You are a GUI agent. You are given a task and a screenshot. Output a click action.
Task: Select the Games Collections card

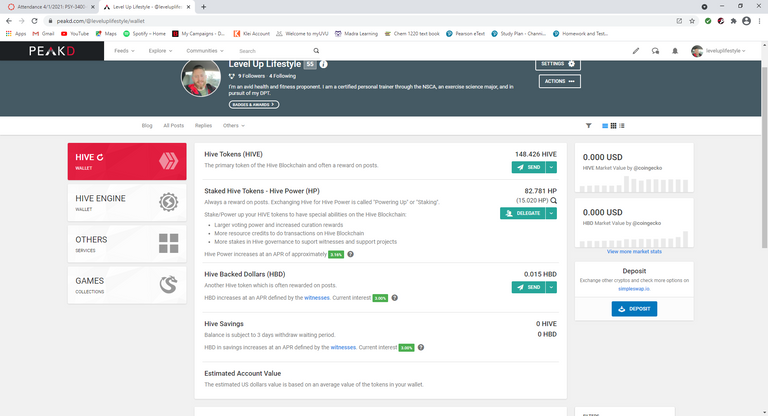click(127, 285)
